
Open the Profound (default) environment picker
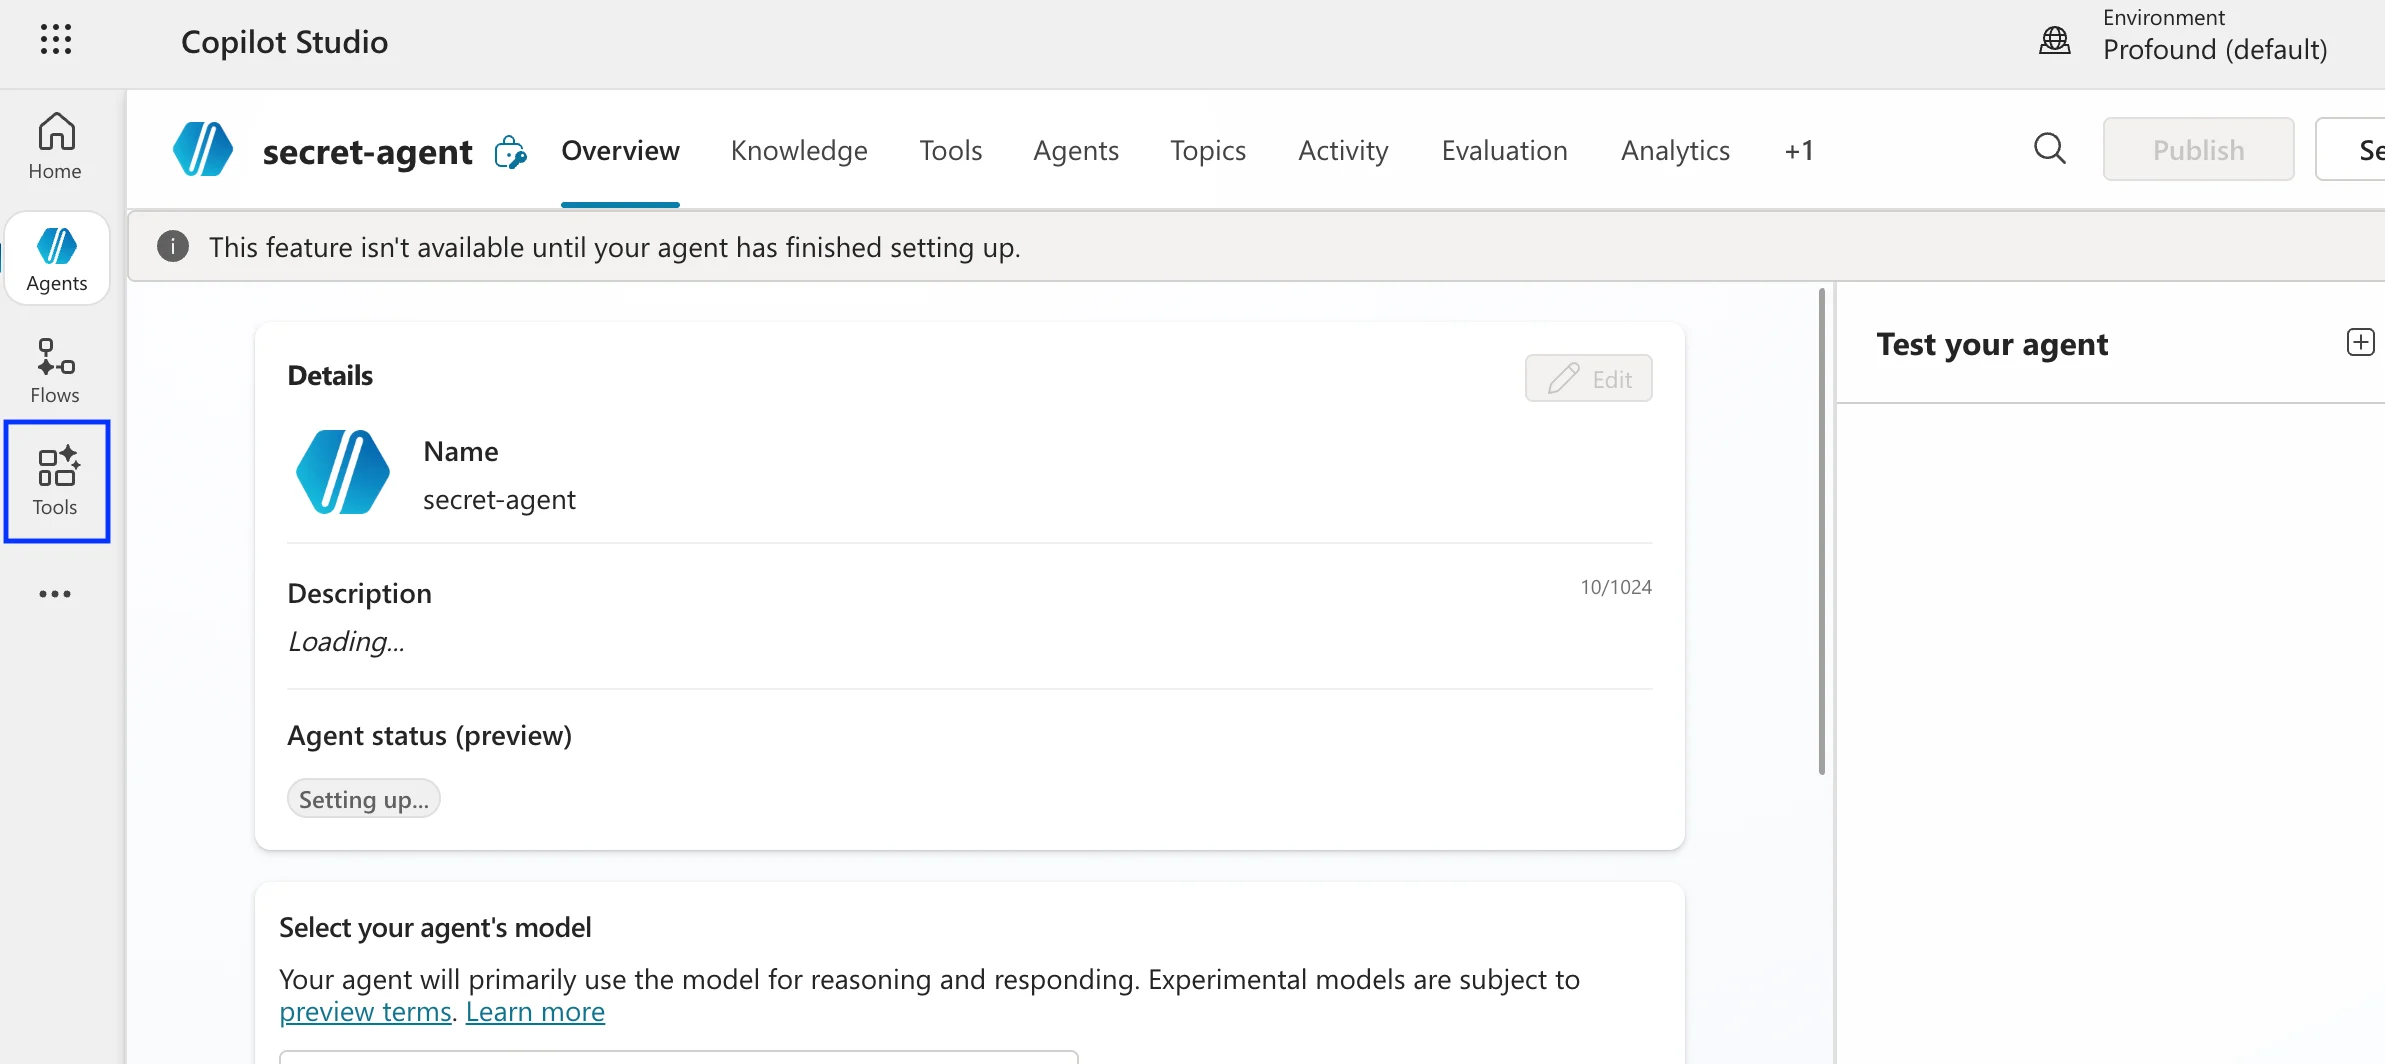coord(2214,36)
